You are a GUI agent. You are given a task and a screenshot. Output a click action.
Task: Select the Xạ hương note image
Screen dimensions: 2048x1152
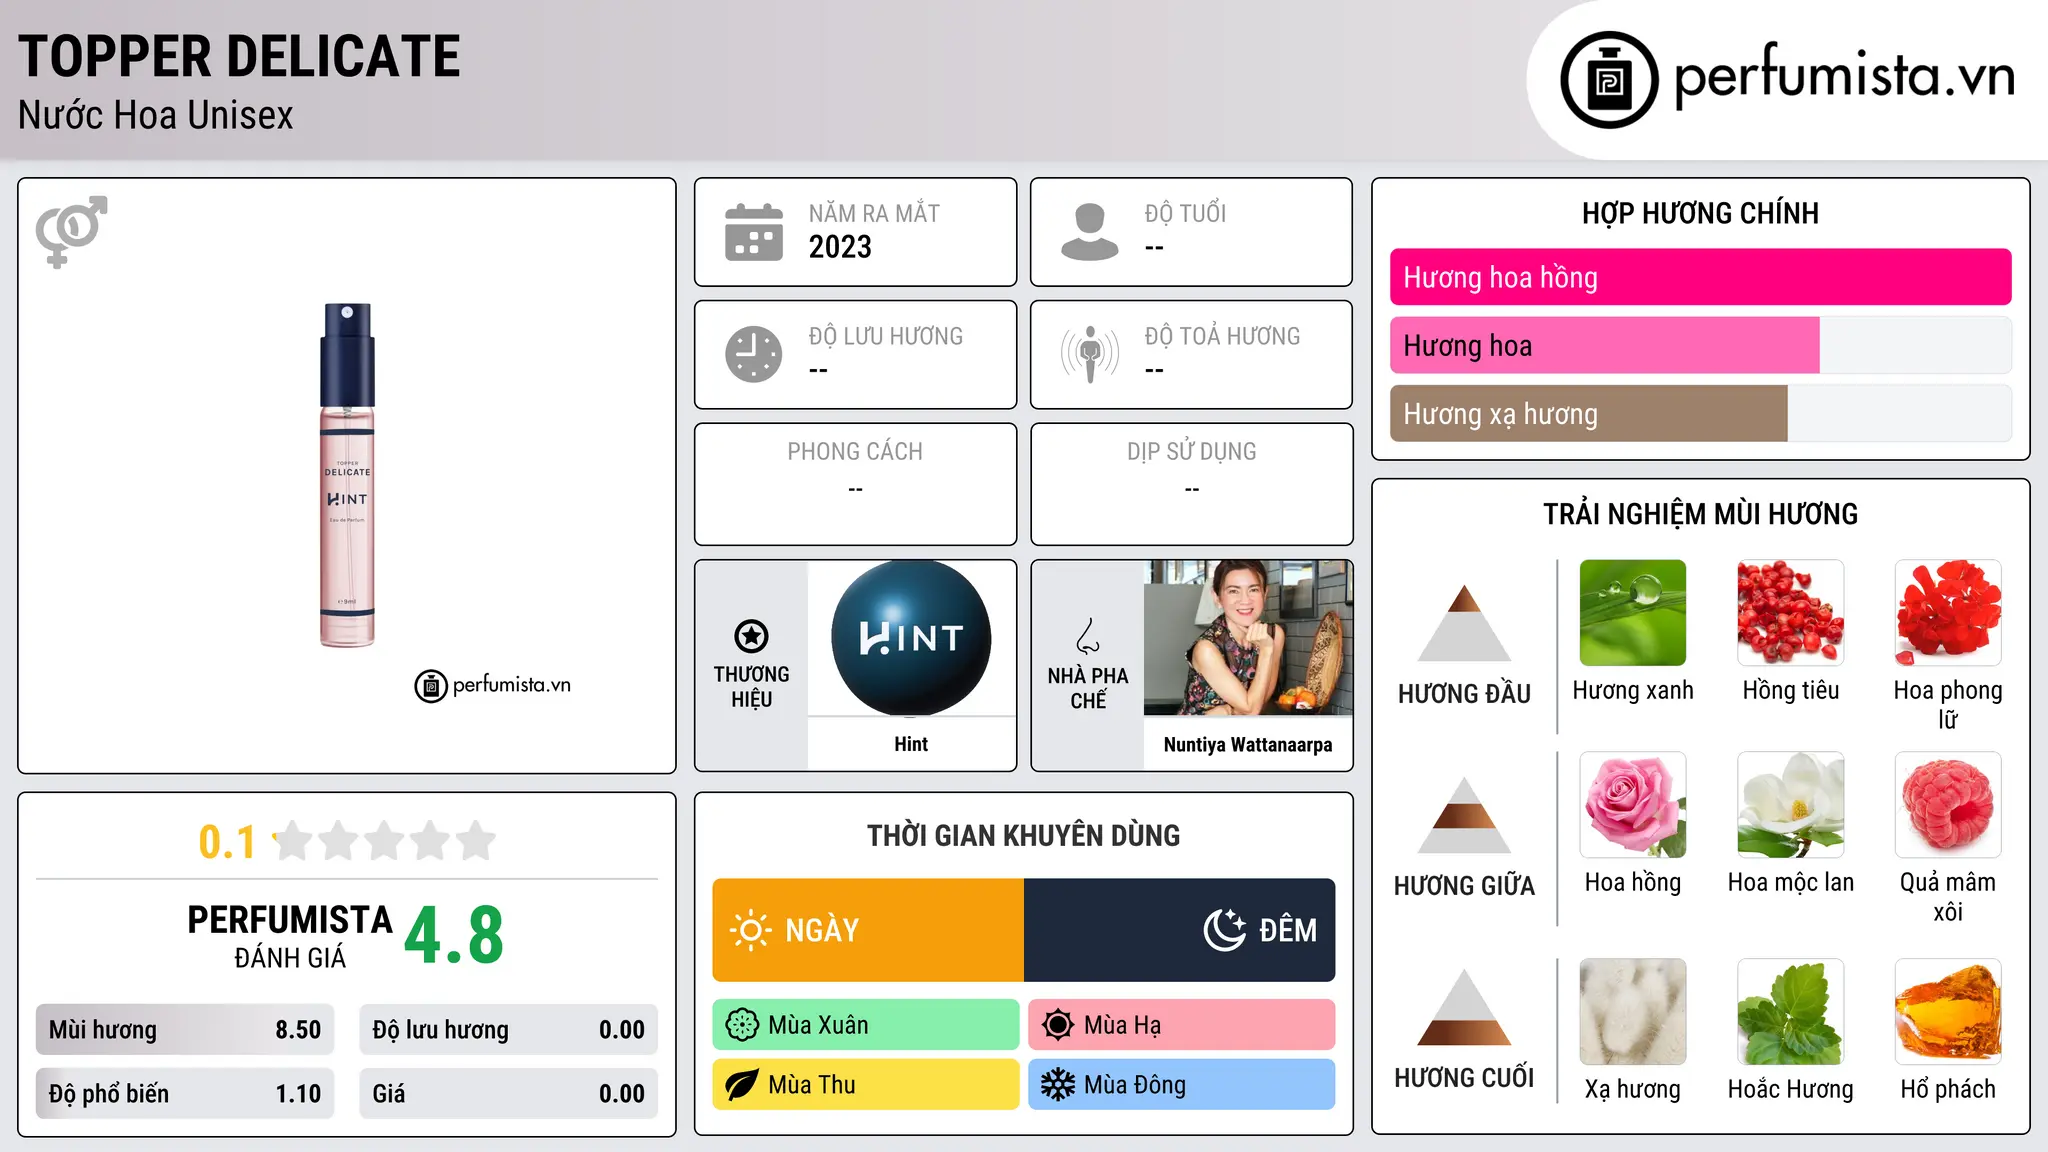pyautogui.click(x=1633, y=1012)
